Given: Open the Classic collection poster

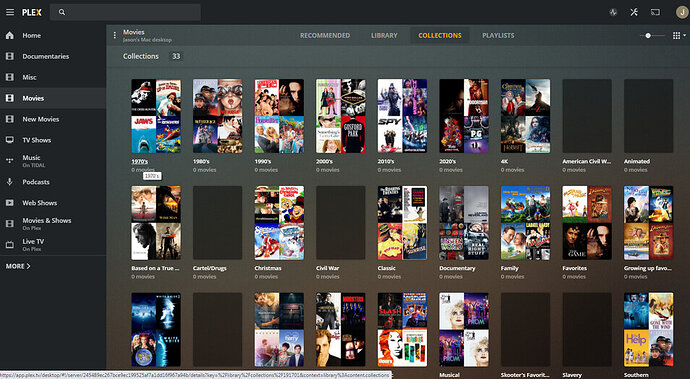Looking at the screenshot, I should (402, 223).
